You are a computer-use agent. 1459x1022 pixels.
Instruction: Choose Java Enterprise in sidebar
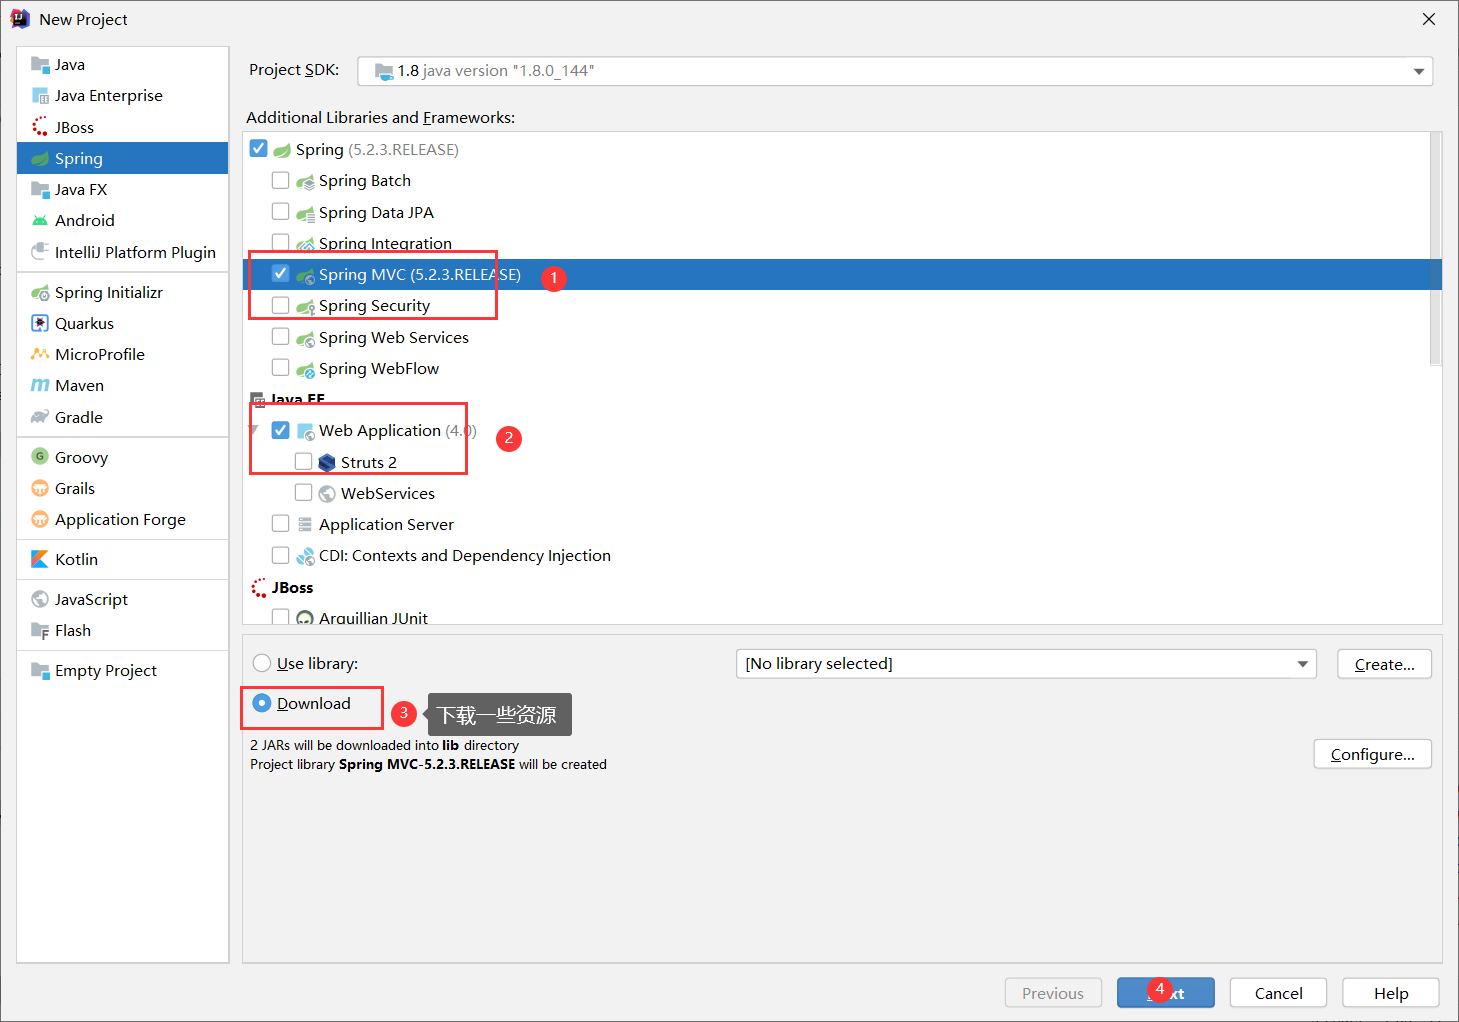point(122,95)
